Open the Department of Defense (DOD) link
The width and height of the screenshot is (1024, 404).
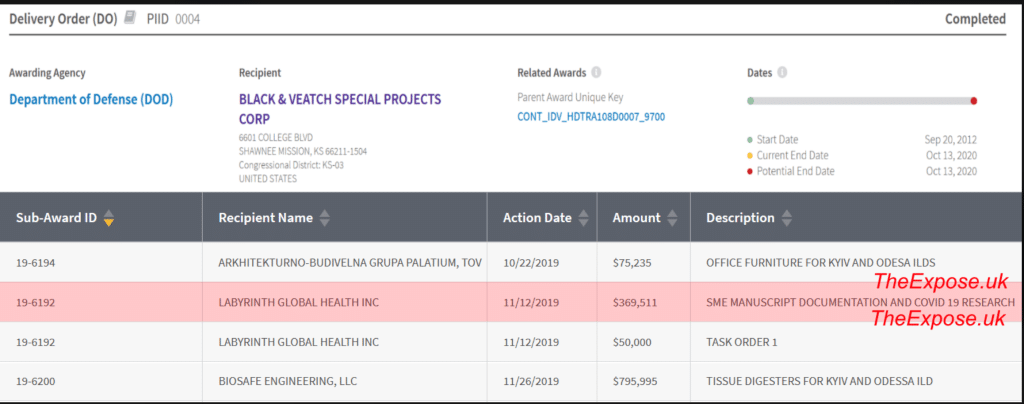[x=91, y=100]
